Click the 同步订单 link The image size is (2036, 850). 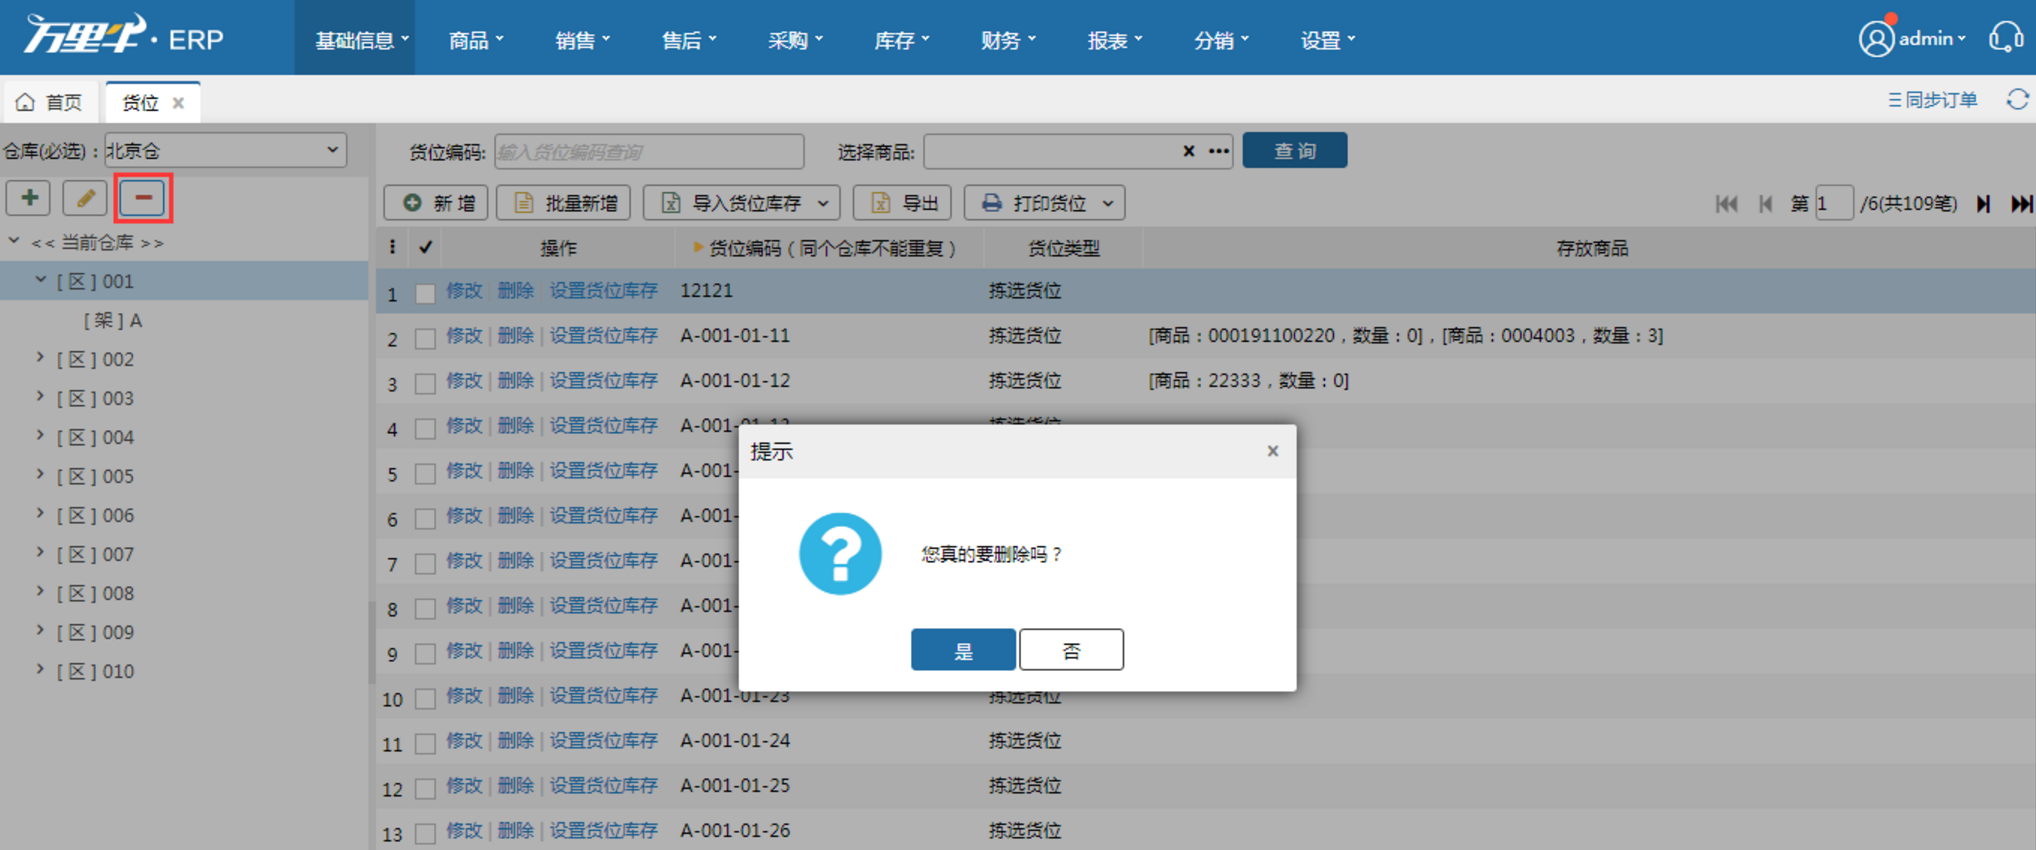pos(1932,100)
